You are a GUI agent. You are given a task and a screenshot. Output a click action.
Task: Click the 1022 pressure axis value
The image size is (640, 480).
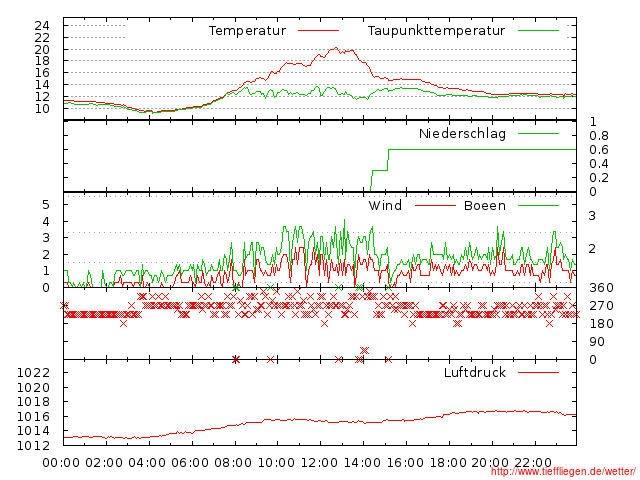[x=33, y=373]
